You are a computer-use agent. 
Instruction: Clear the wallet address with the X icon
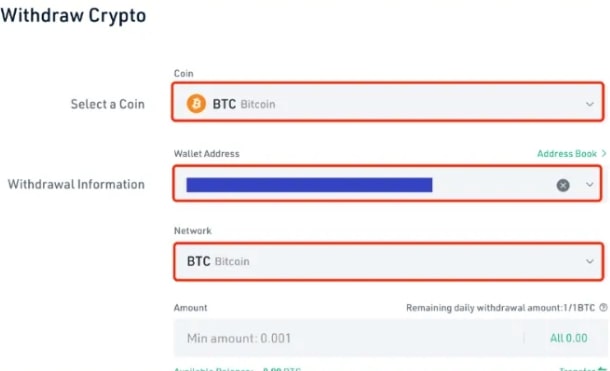(563, 185)
